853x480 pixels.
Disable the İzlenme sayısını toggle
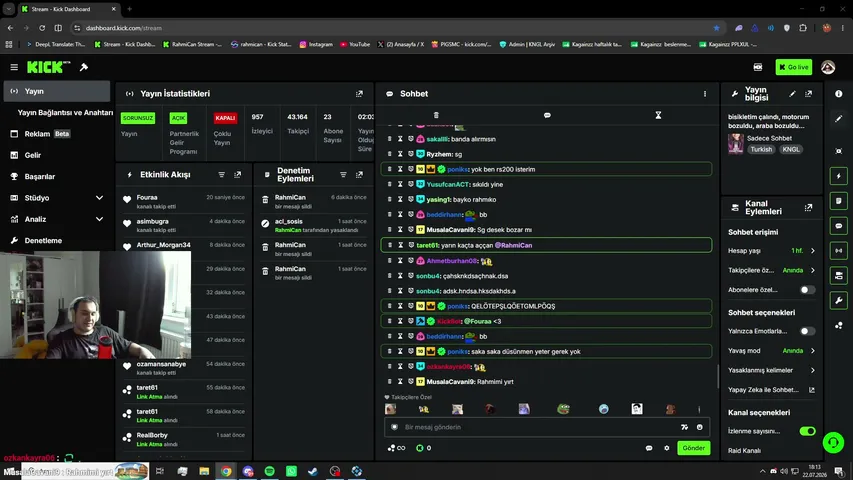[807, 431]
